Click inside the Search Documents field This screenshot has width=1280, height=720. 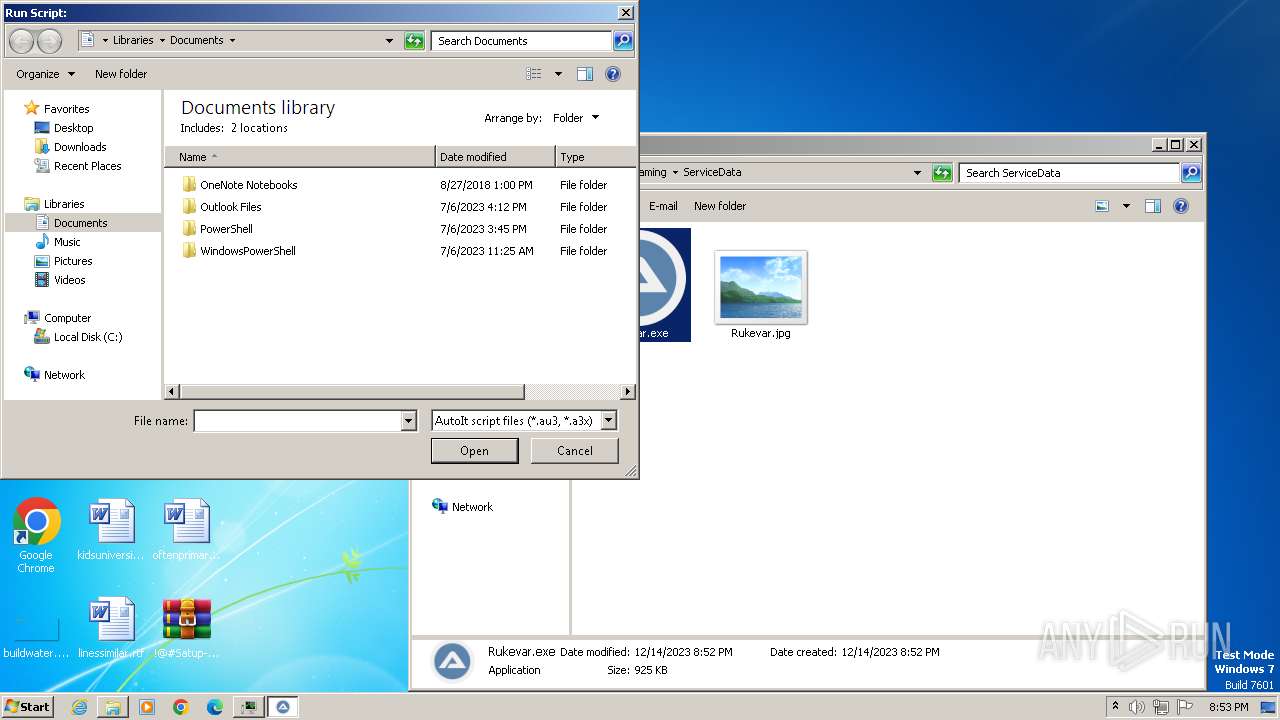521,41
